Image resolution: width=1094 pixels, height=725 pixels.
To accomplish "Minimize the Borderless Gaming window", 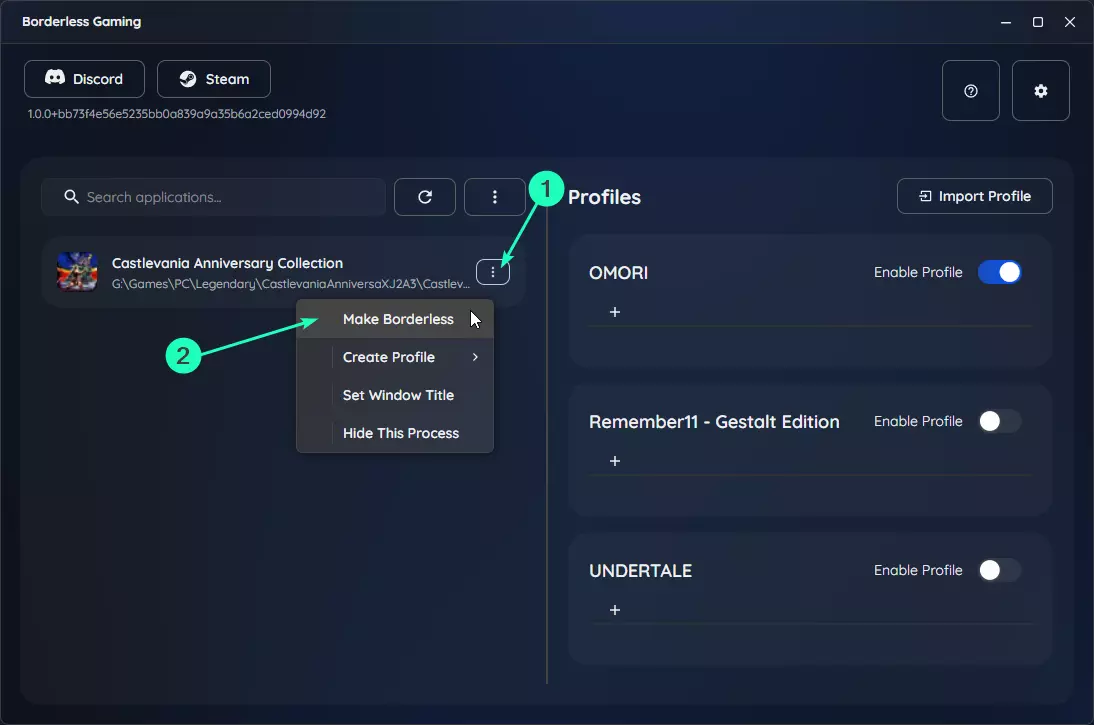I will tap(1005, 22).
